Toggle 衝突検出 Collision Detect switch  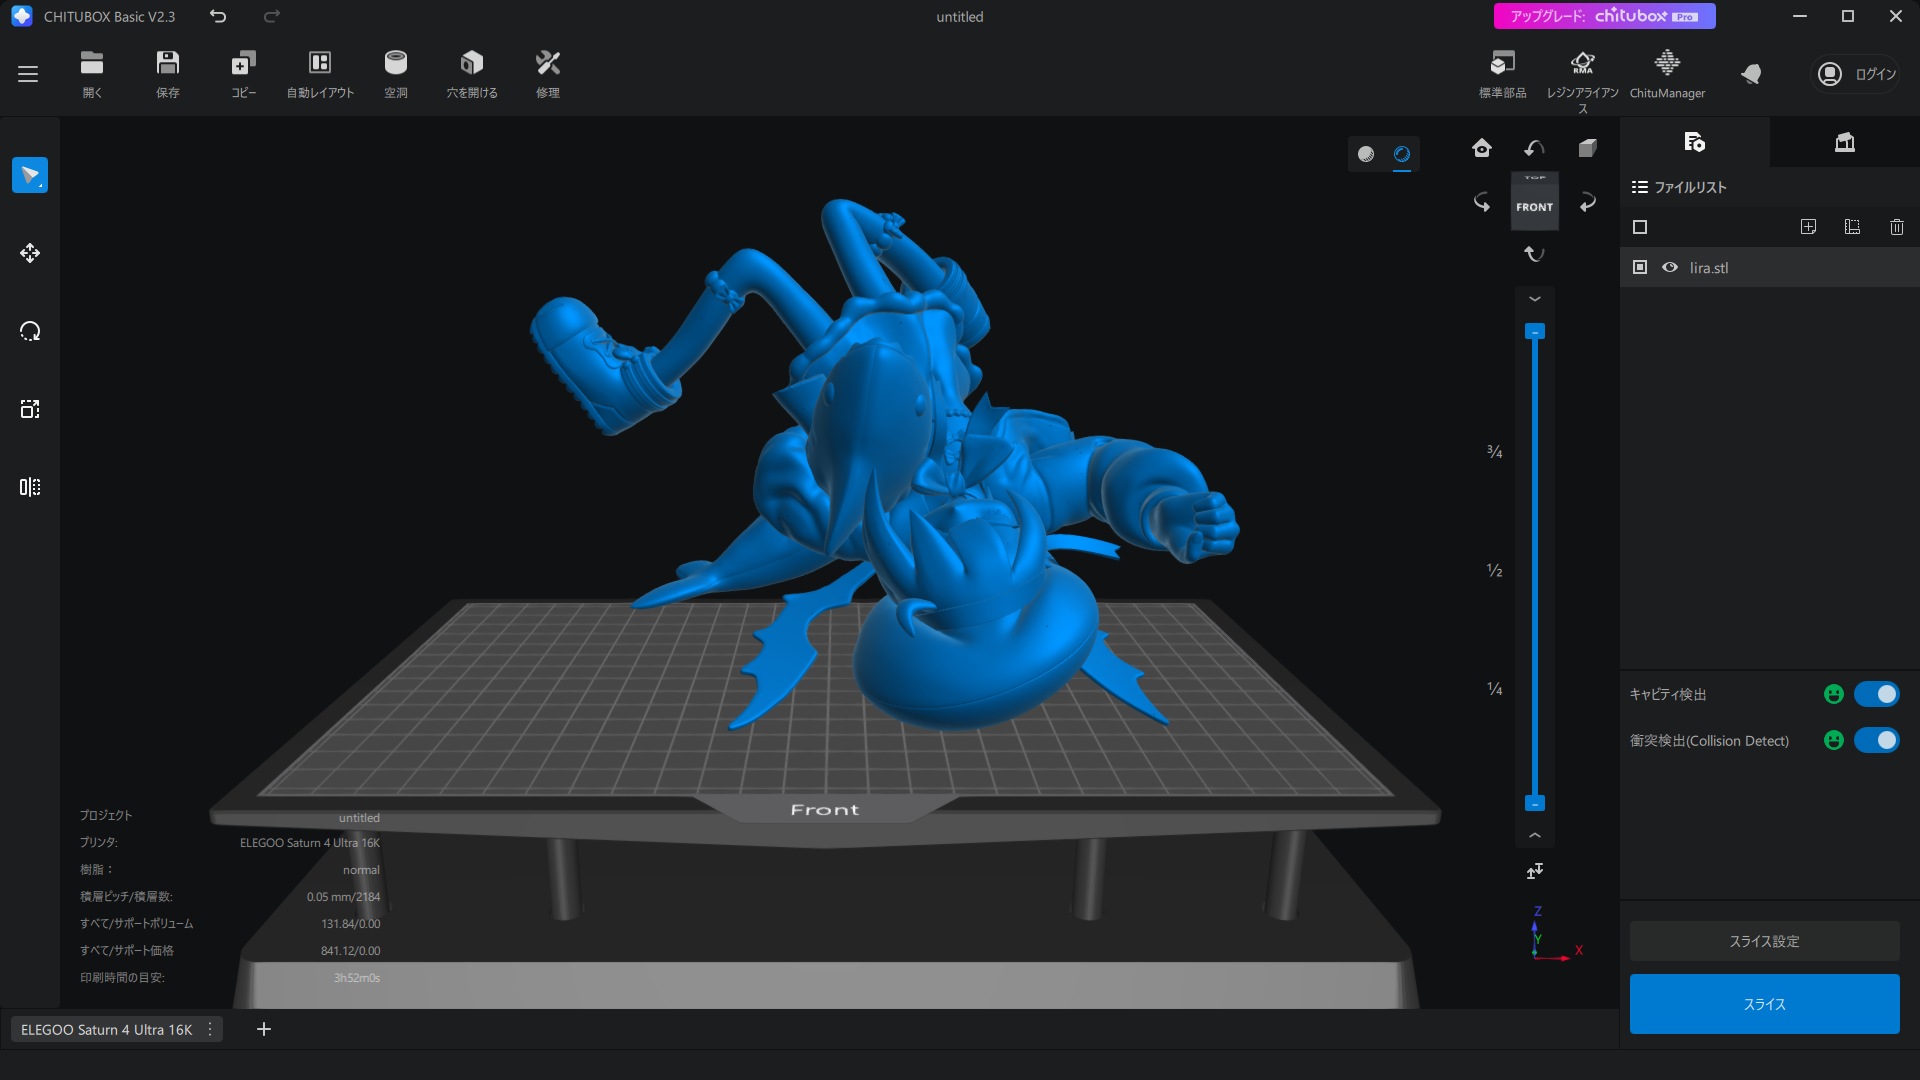(1877, 740)
